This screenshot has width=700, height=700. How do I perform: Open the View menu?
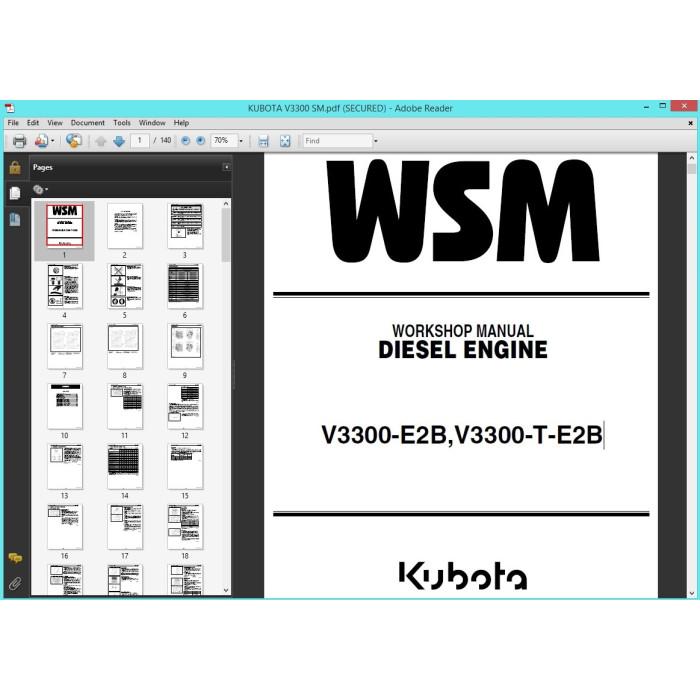point(55,123)
